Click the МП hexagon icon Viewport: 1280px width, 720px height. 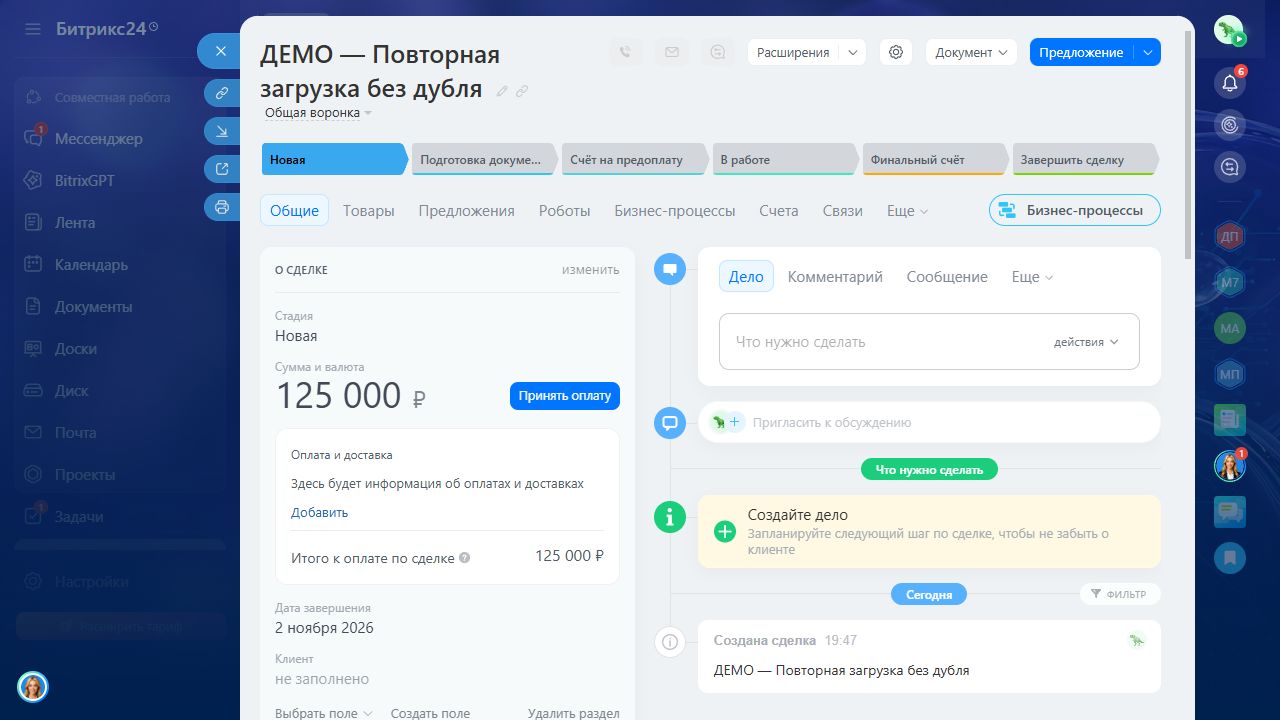pyautogui.click(x=1230, y=374)
